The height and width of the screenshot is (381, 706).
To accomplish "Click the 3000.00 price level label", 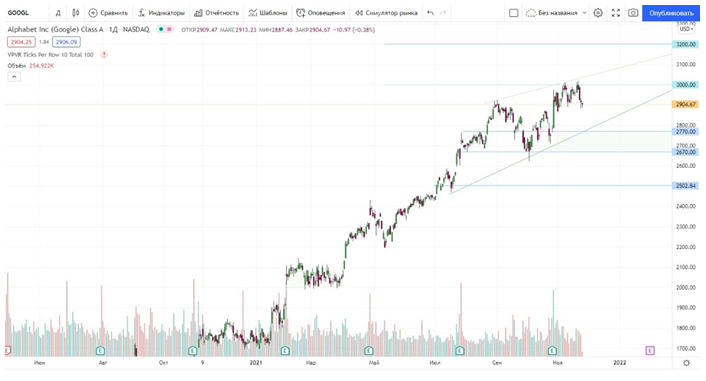I will click(x=685, y=85).
